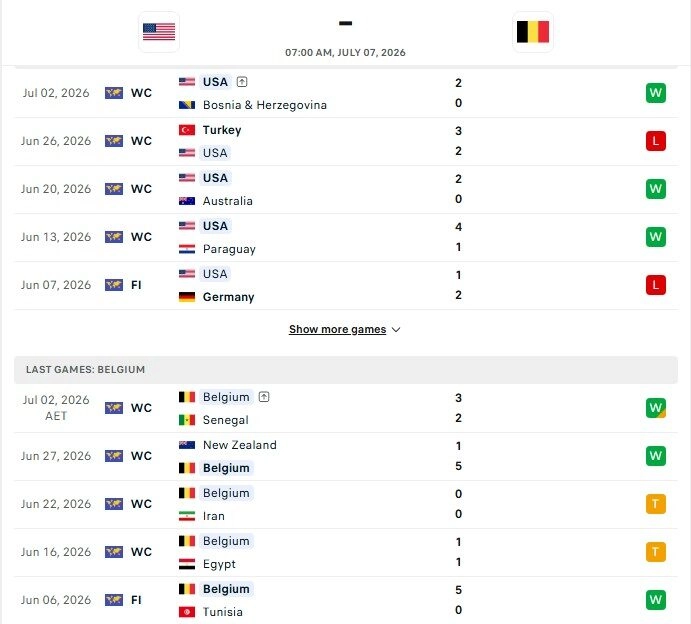Click the chevron beside Show more games
Viewport: 691px width, 624px height.
point(396,330)
